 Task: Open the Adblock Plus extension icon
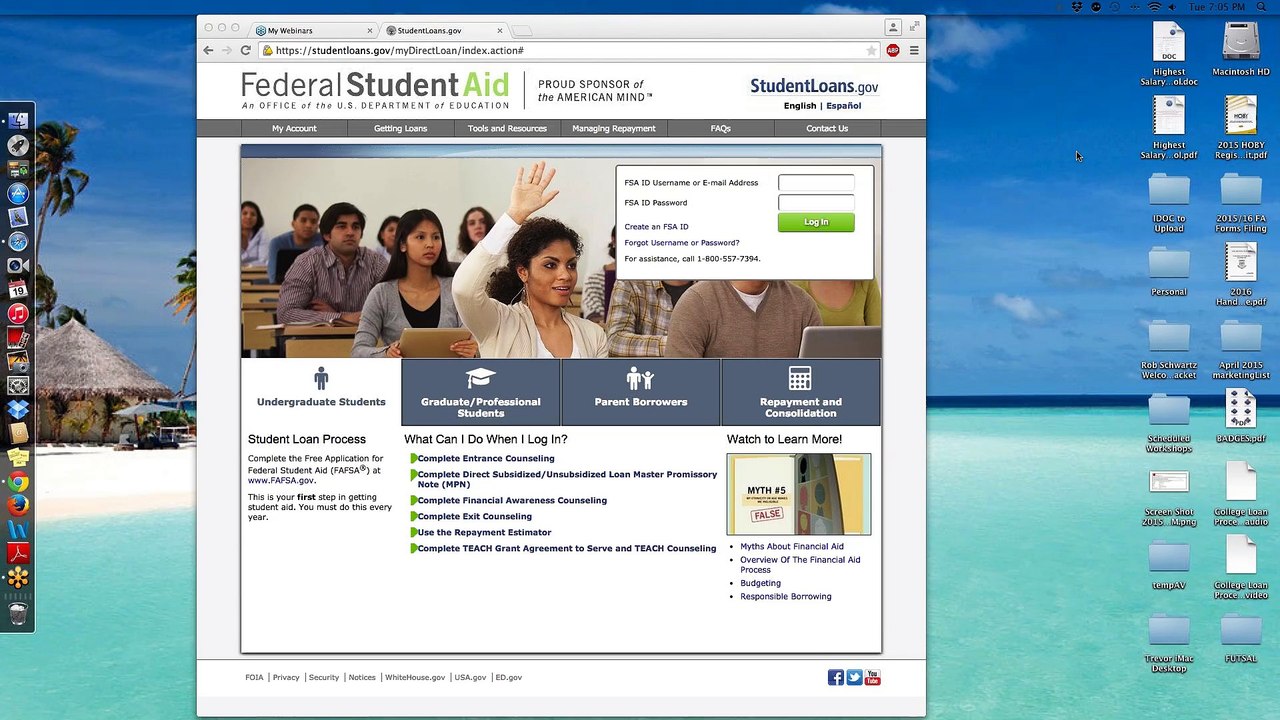coord(893,50)
